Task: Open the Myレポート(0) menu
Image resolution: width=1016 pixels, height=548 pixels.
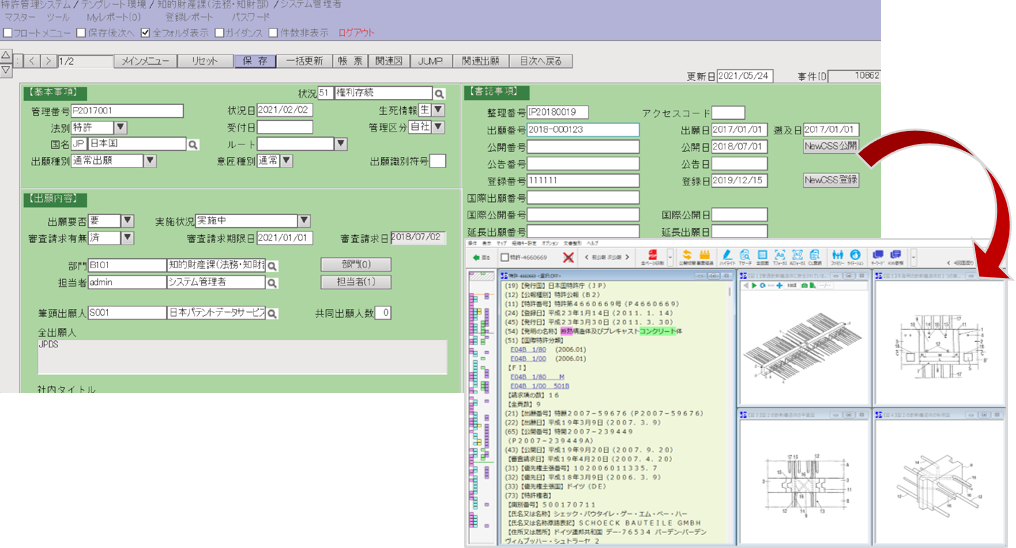Action: point(113,17)
